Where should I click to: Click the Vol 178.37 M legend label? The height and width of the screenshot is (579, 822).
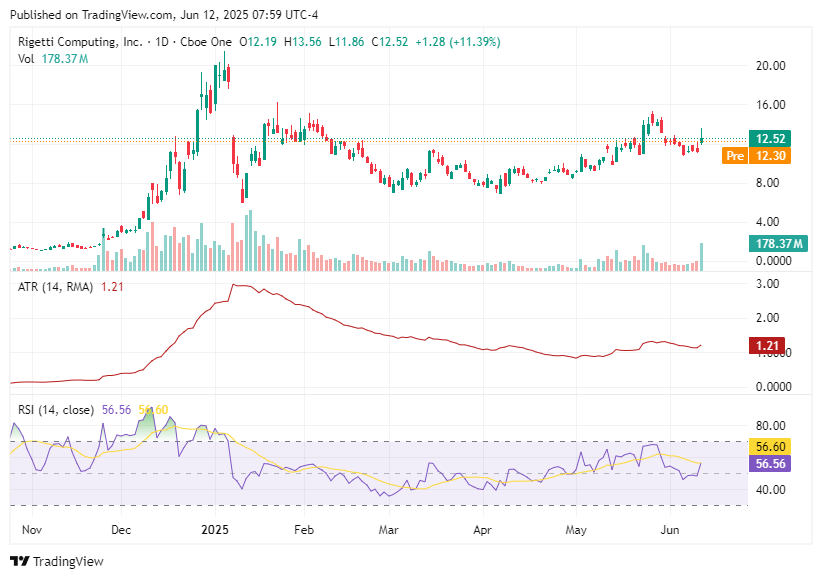[x=53, y=59]
